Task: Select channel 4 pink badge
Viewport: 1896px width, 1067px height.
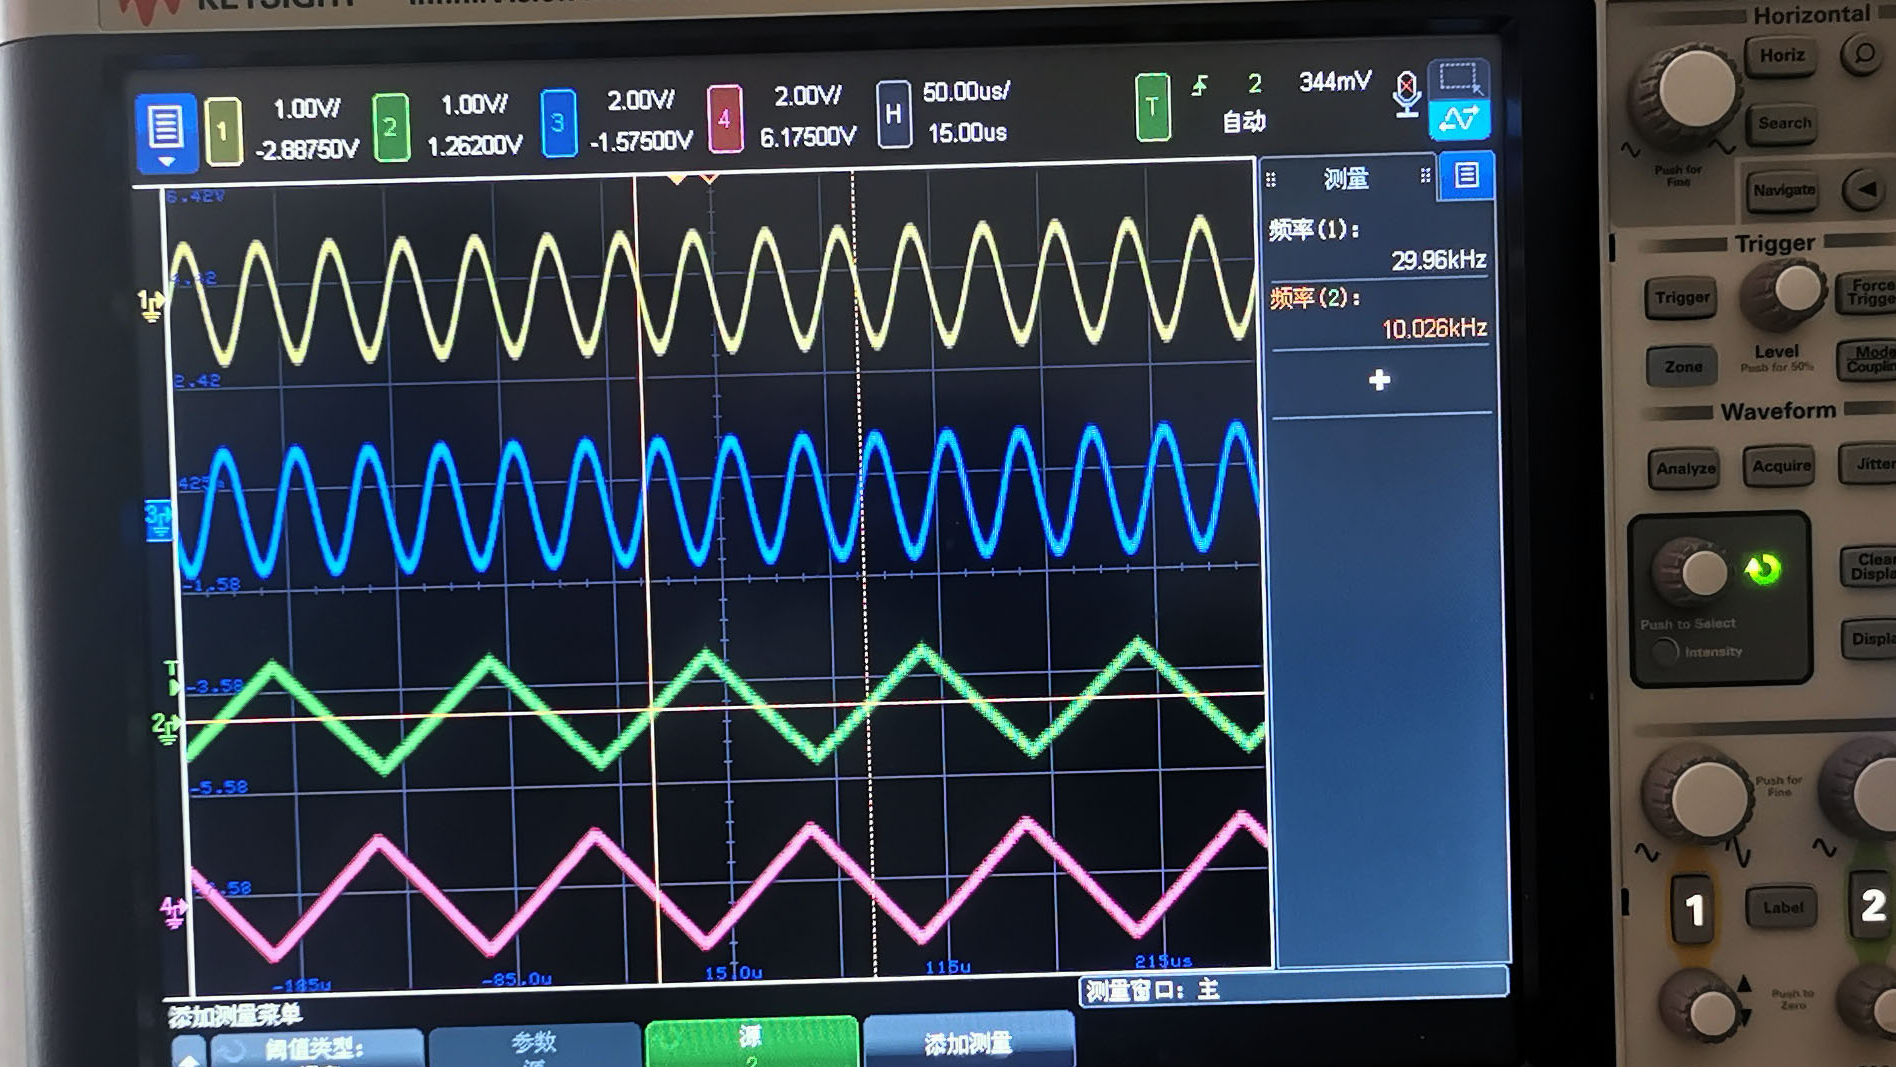Action: coord(724,118)
